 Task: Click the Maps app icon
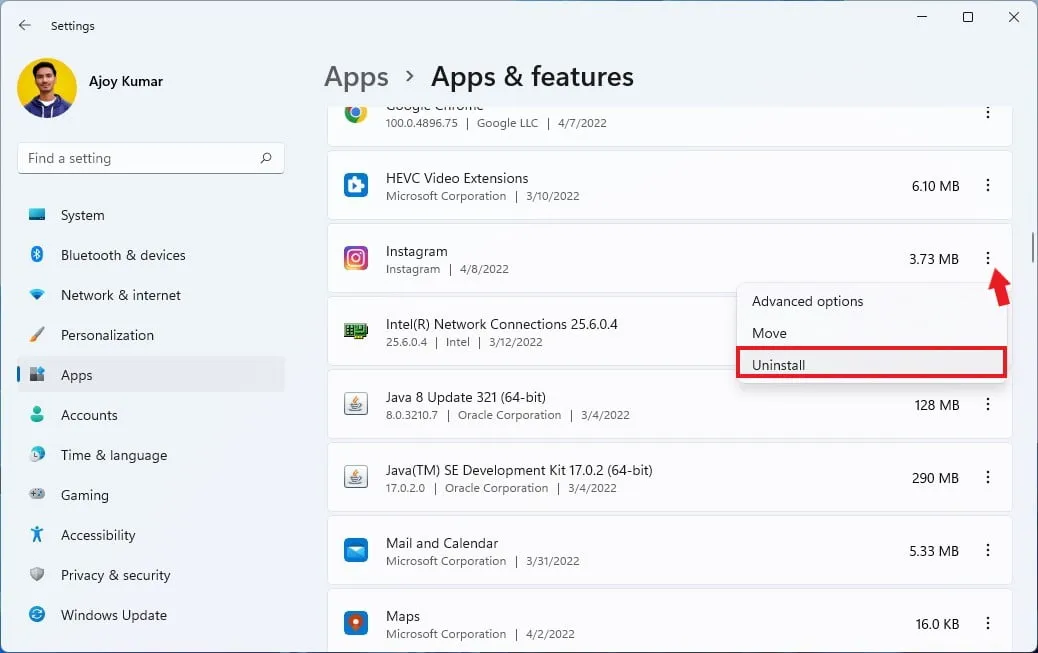[x=356, y=624]
